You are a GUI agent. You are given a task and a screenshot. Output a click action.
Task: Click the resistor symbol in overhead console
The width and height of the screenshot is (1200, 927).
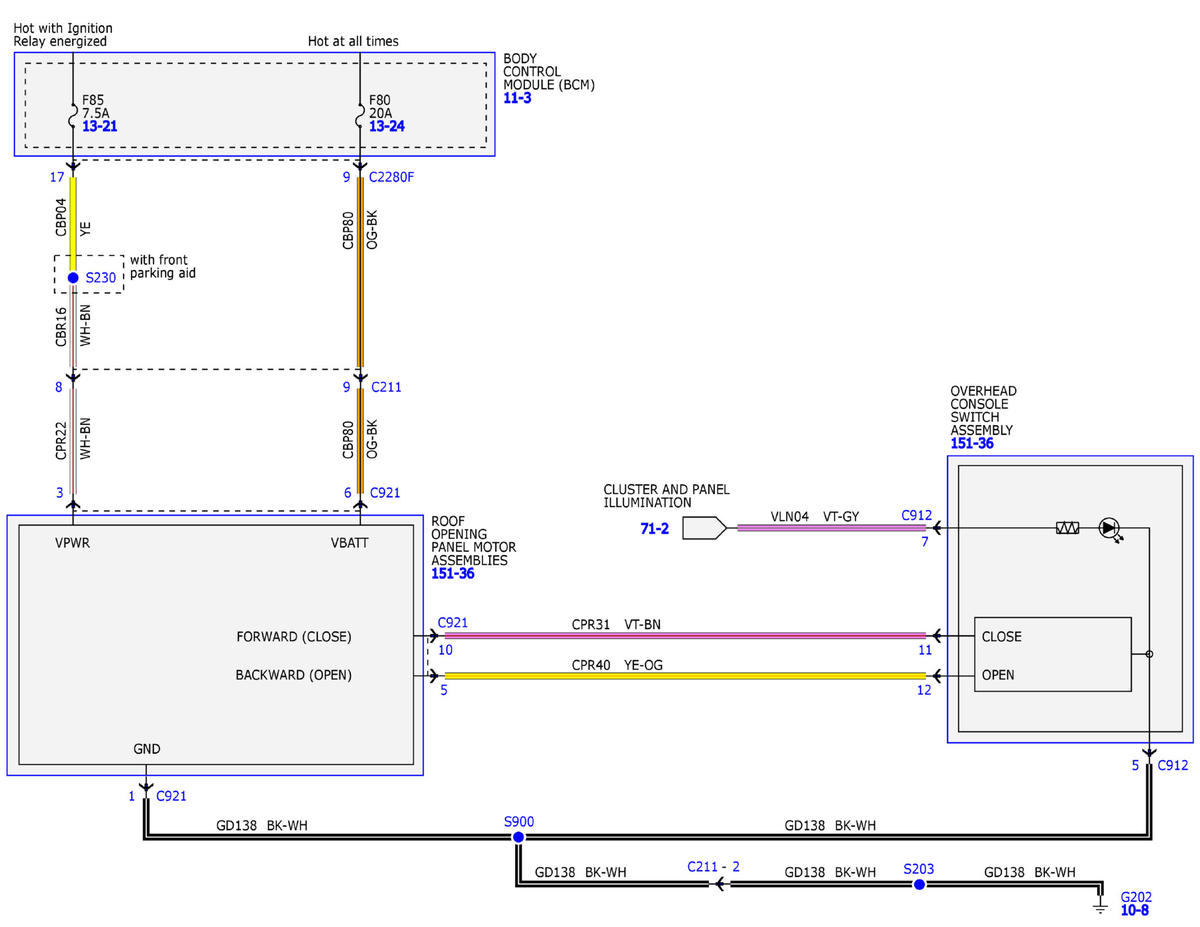pyautogui.click(x=1067, y=528)
